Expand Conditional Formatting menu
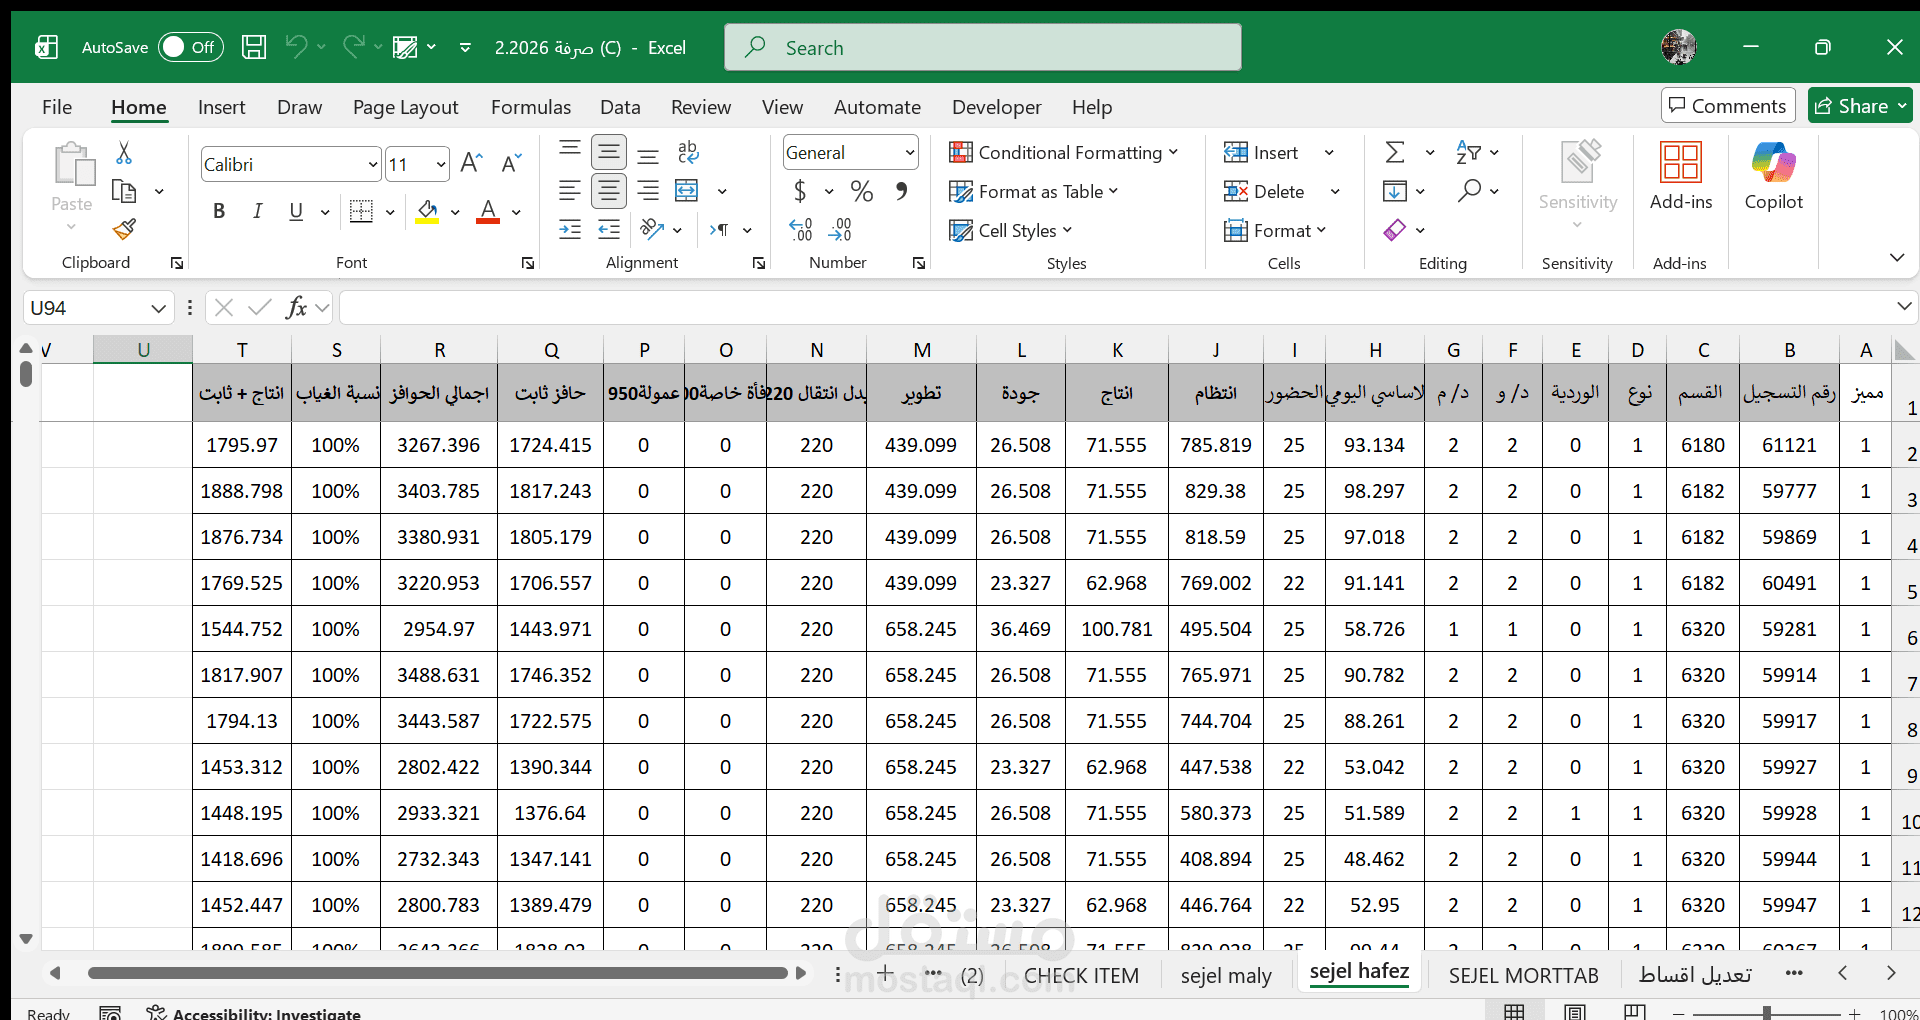 tap(1063, 152)
